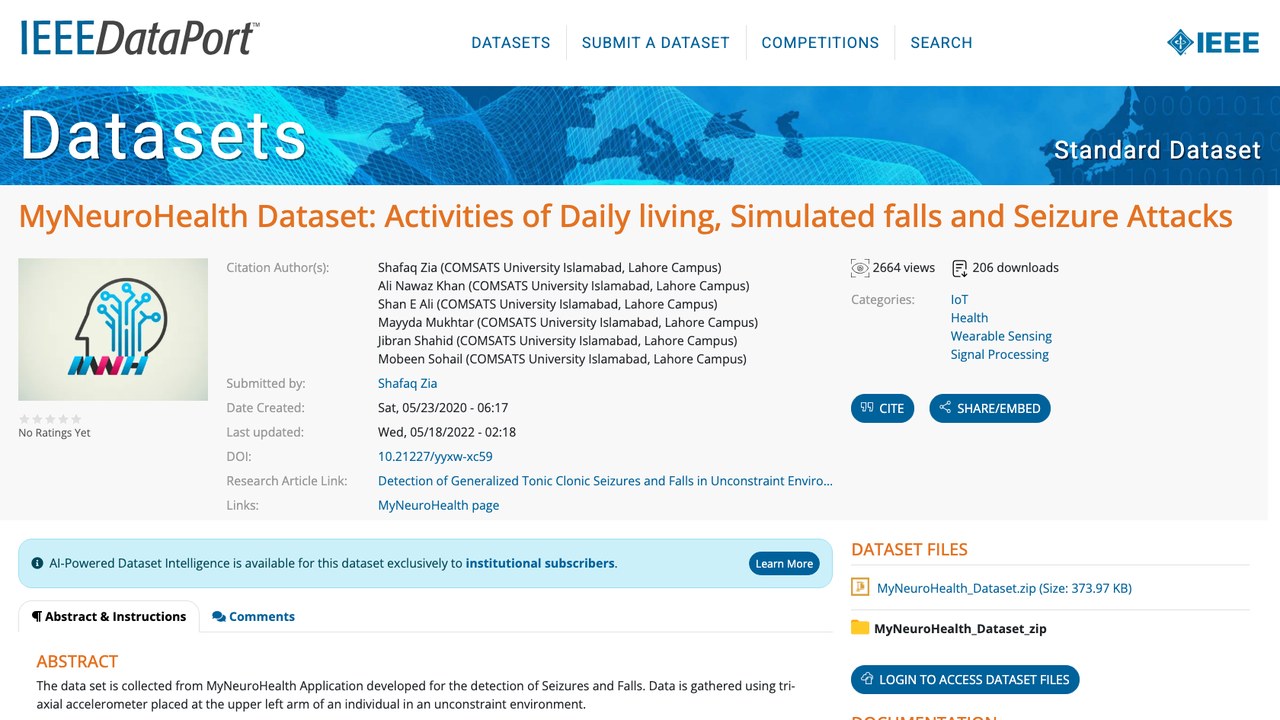The width and height of the screenshot is (1280, 720).
Task: Click author Jibran Shahid's name
Action: 416,341
